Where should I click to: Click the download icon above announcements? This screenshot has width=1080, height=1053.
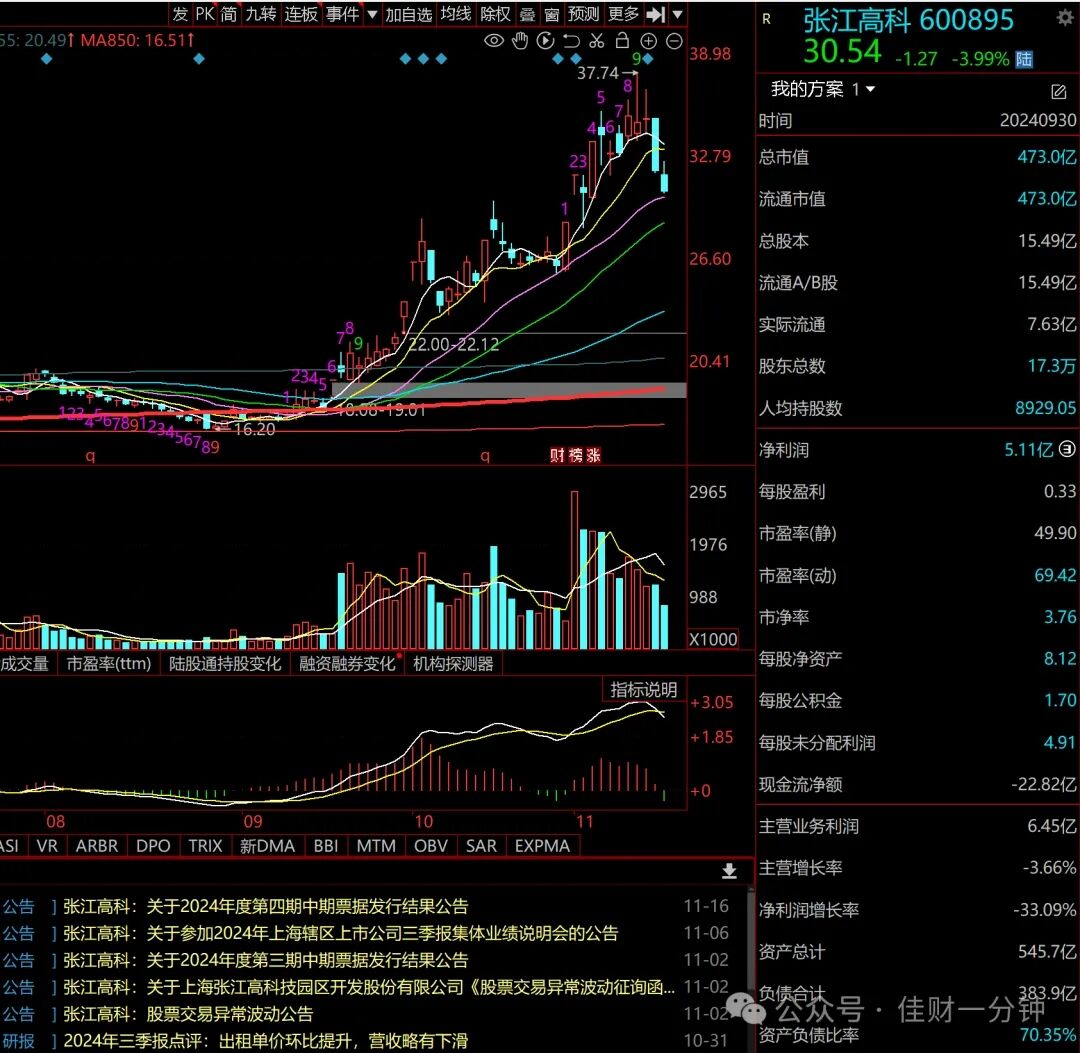click(x=729, y=871)
